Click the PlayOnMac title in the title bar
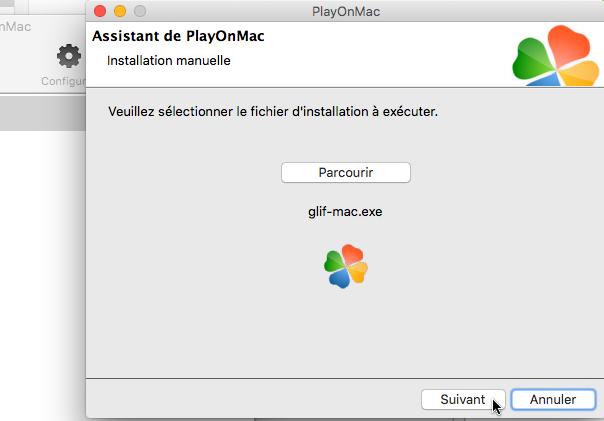The image size is (604, 421). [345, 12]
